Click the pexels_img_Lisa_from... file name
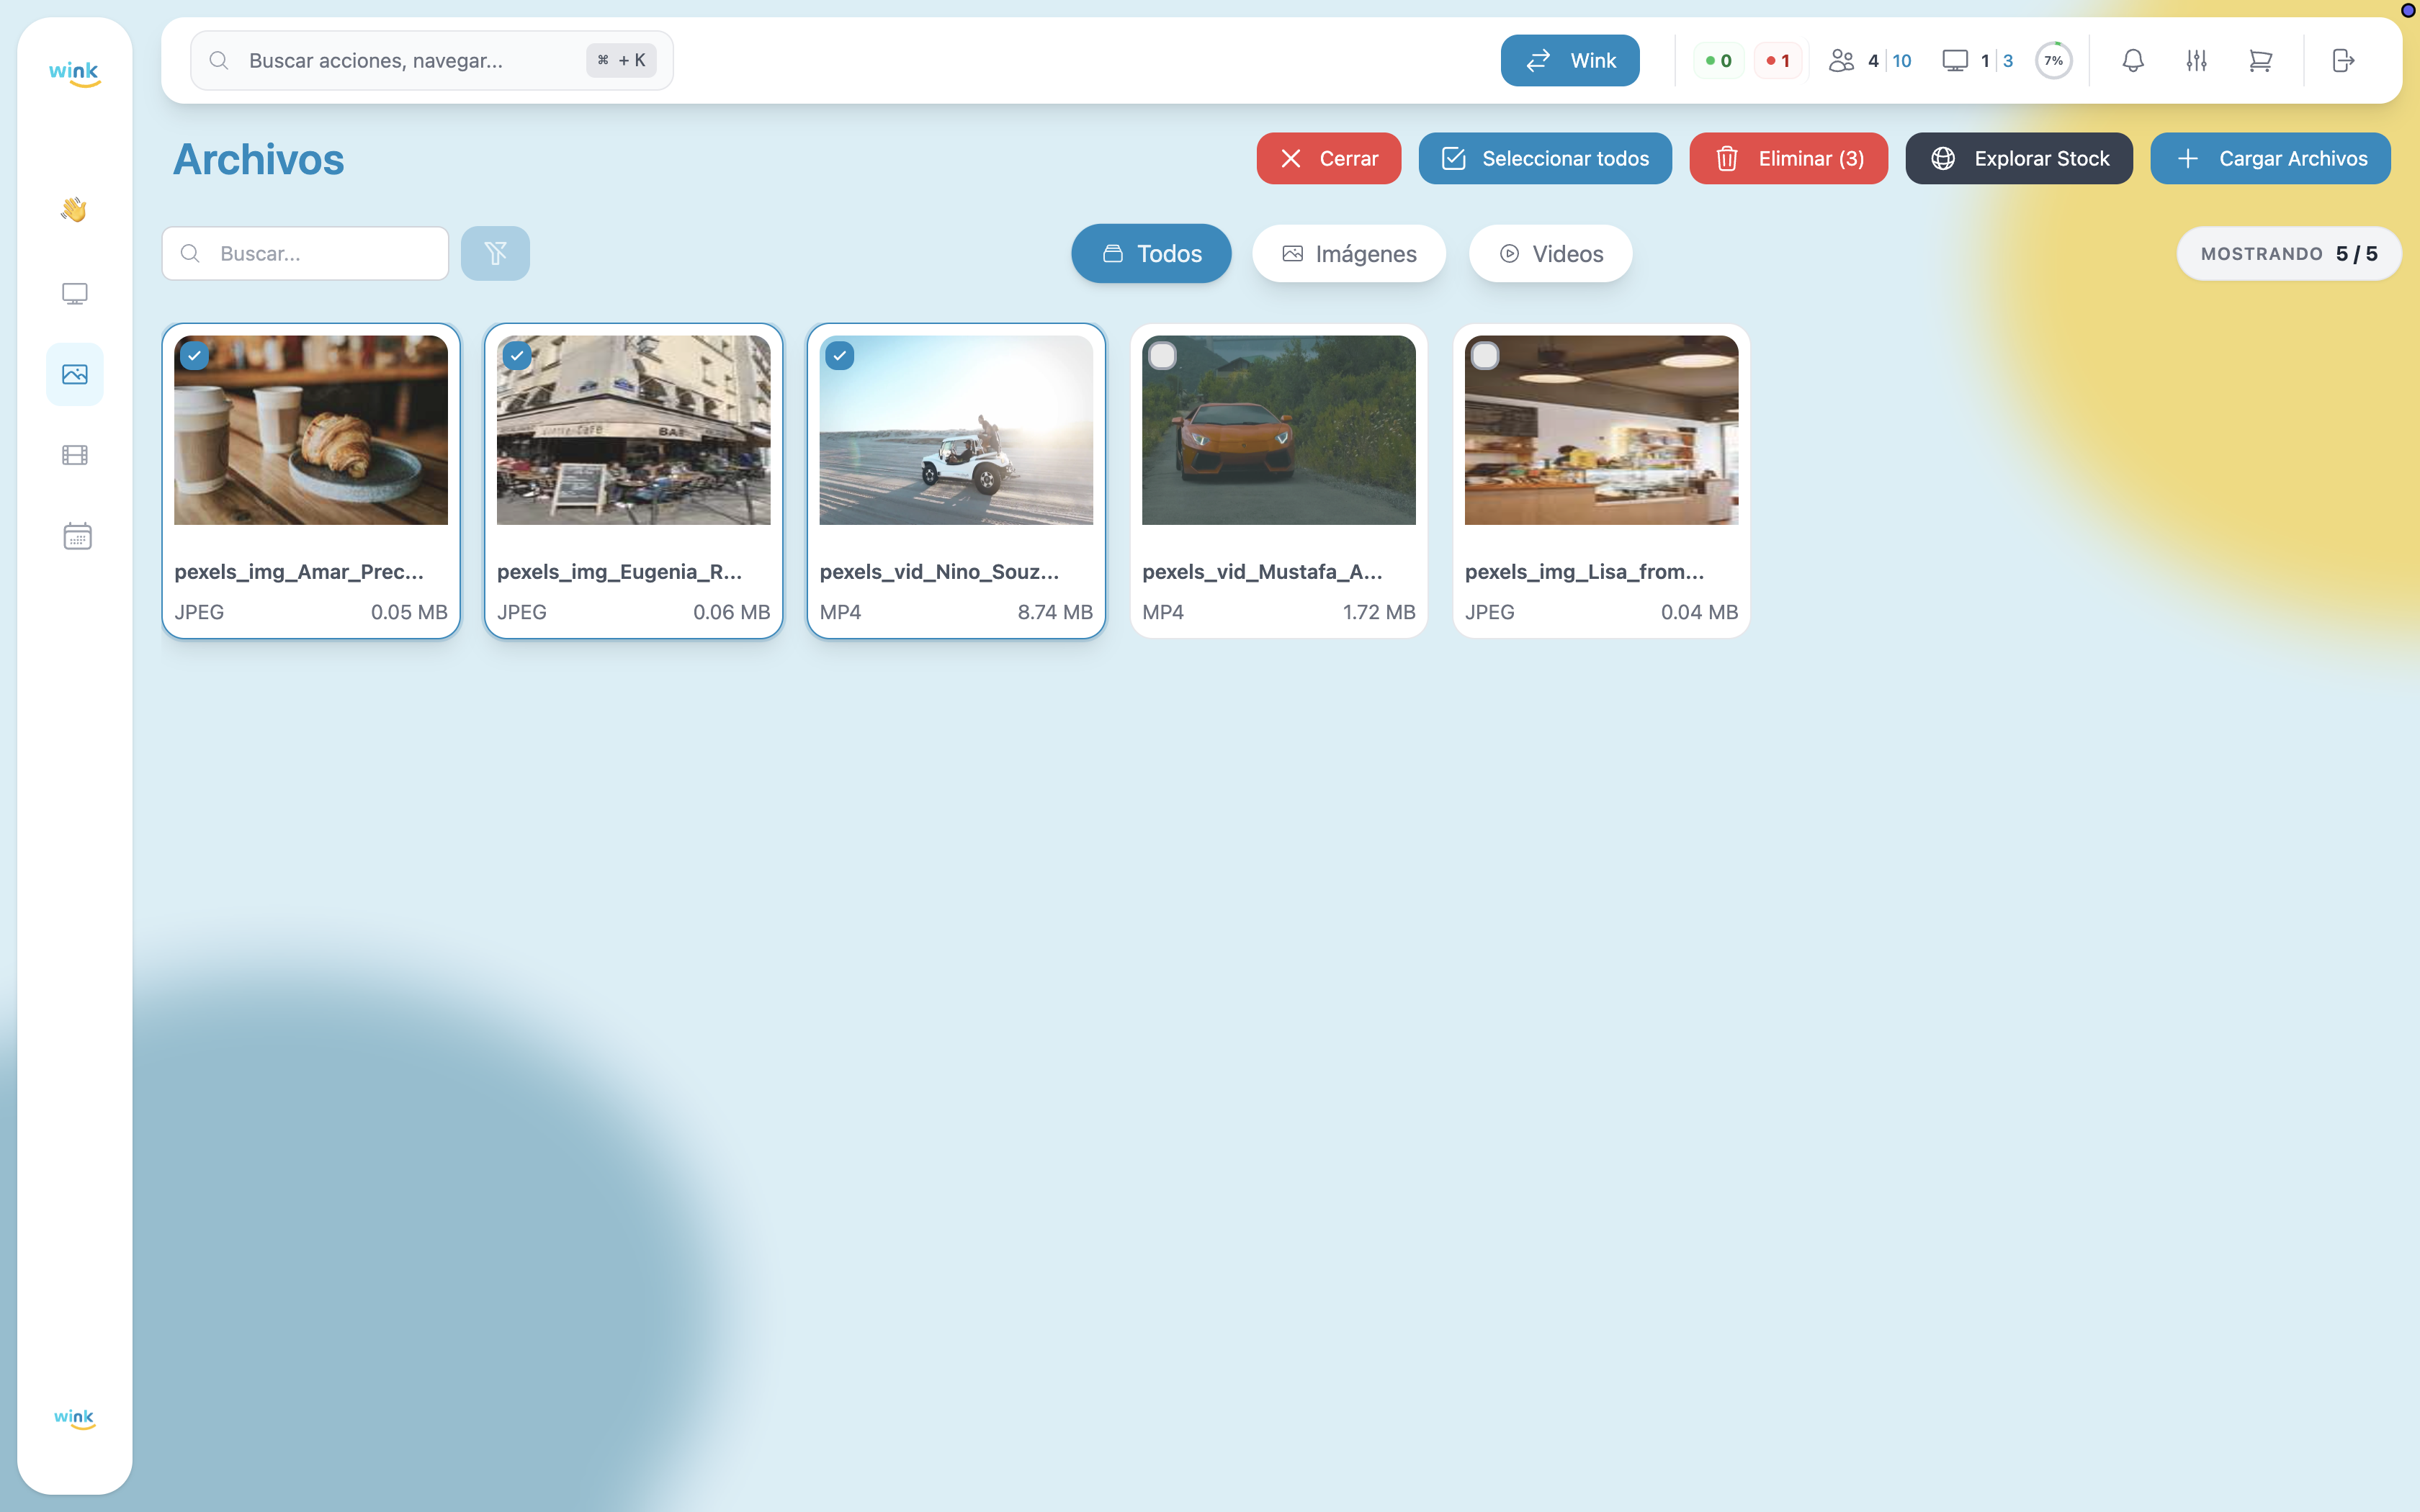The height and width of the screenshot is (1512, 2420). click(x=1584, y=571)
